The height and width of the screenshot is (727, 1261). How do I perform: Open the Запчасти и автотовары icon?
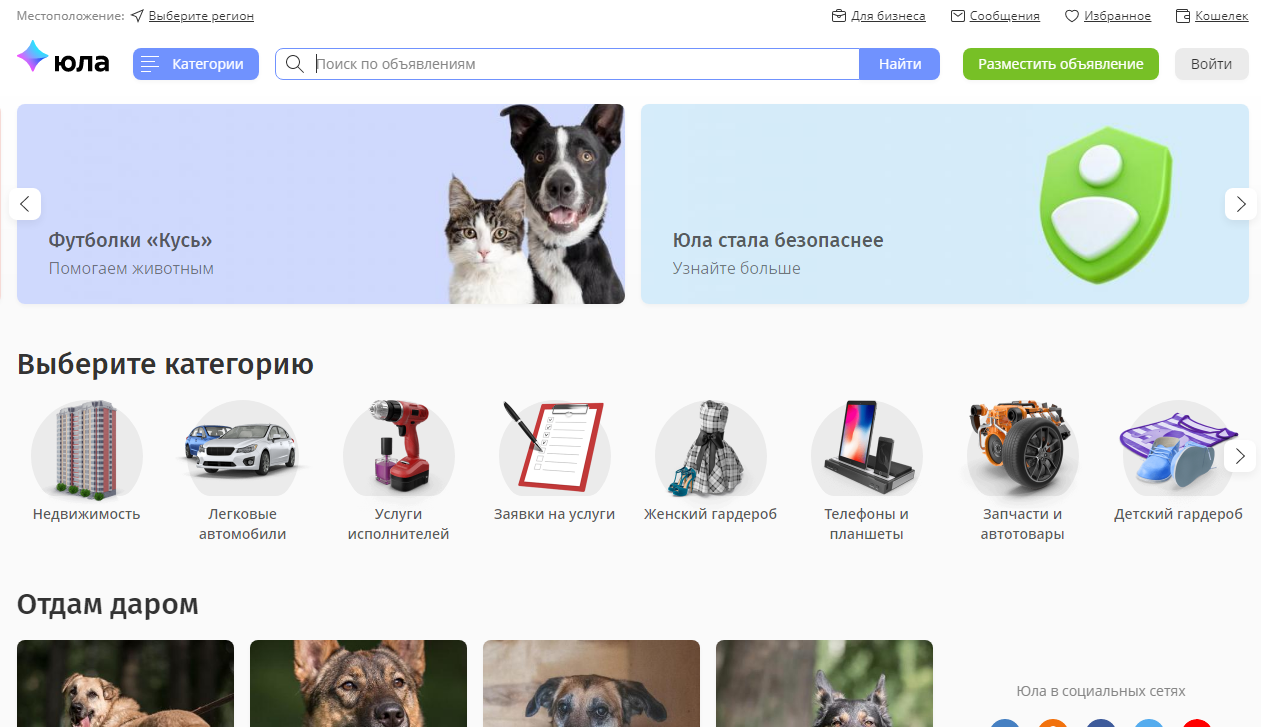coord(1023,448)
